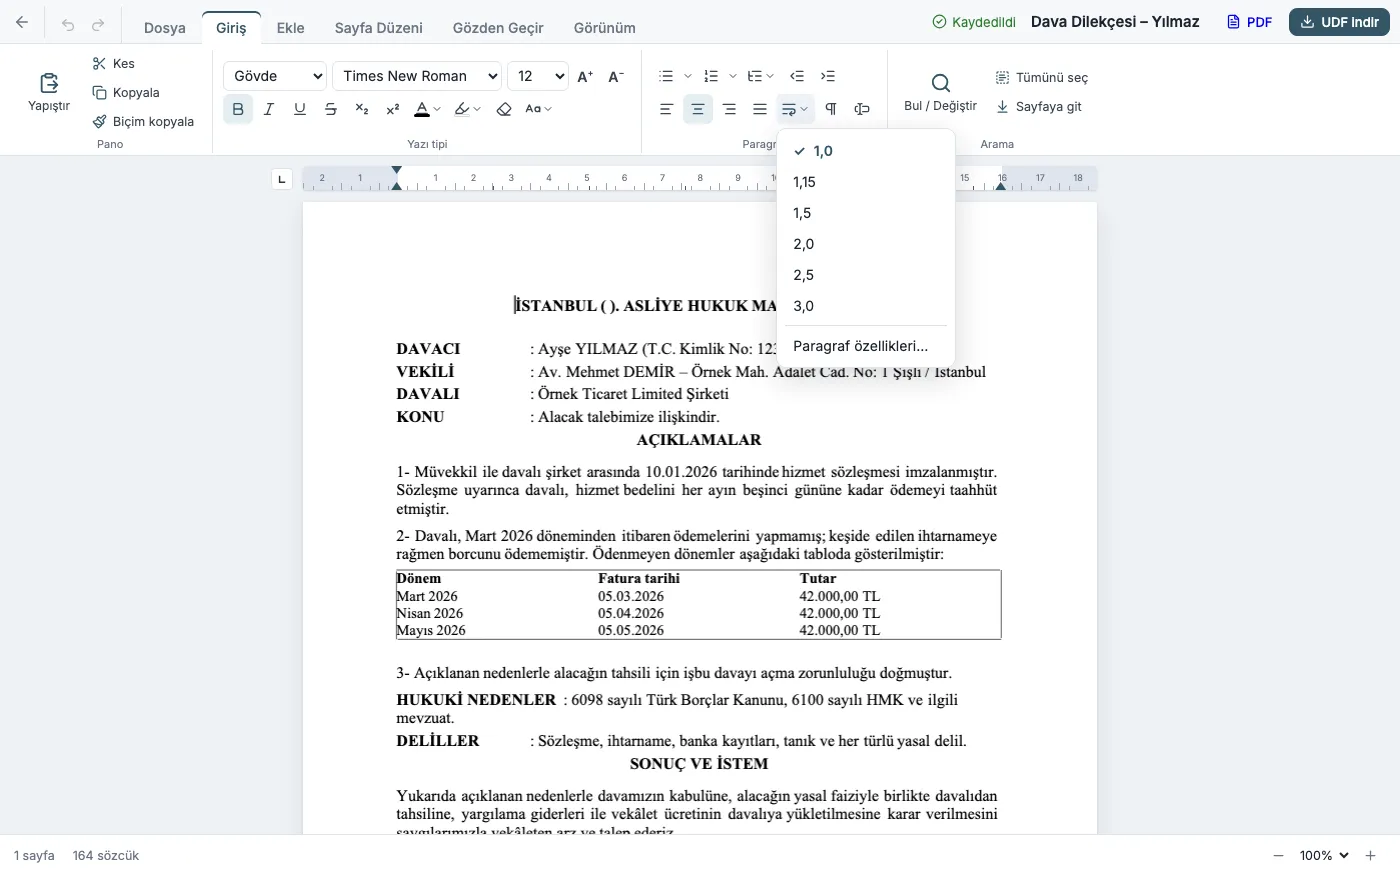Choose 2,5 line spacing
Viewport: 1400px width, 875px height.
[x=866, y=275]
